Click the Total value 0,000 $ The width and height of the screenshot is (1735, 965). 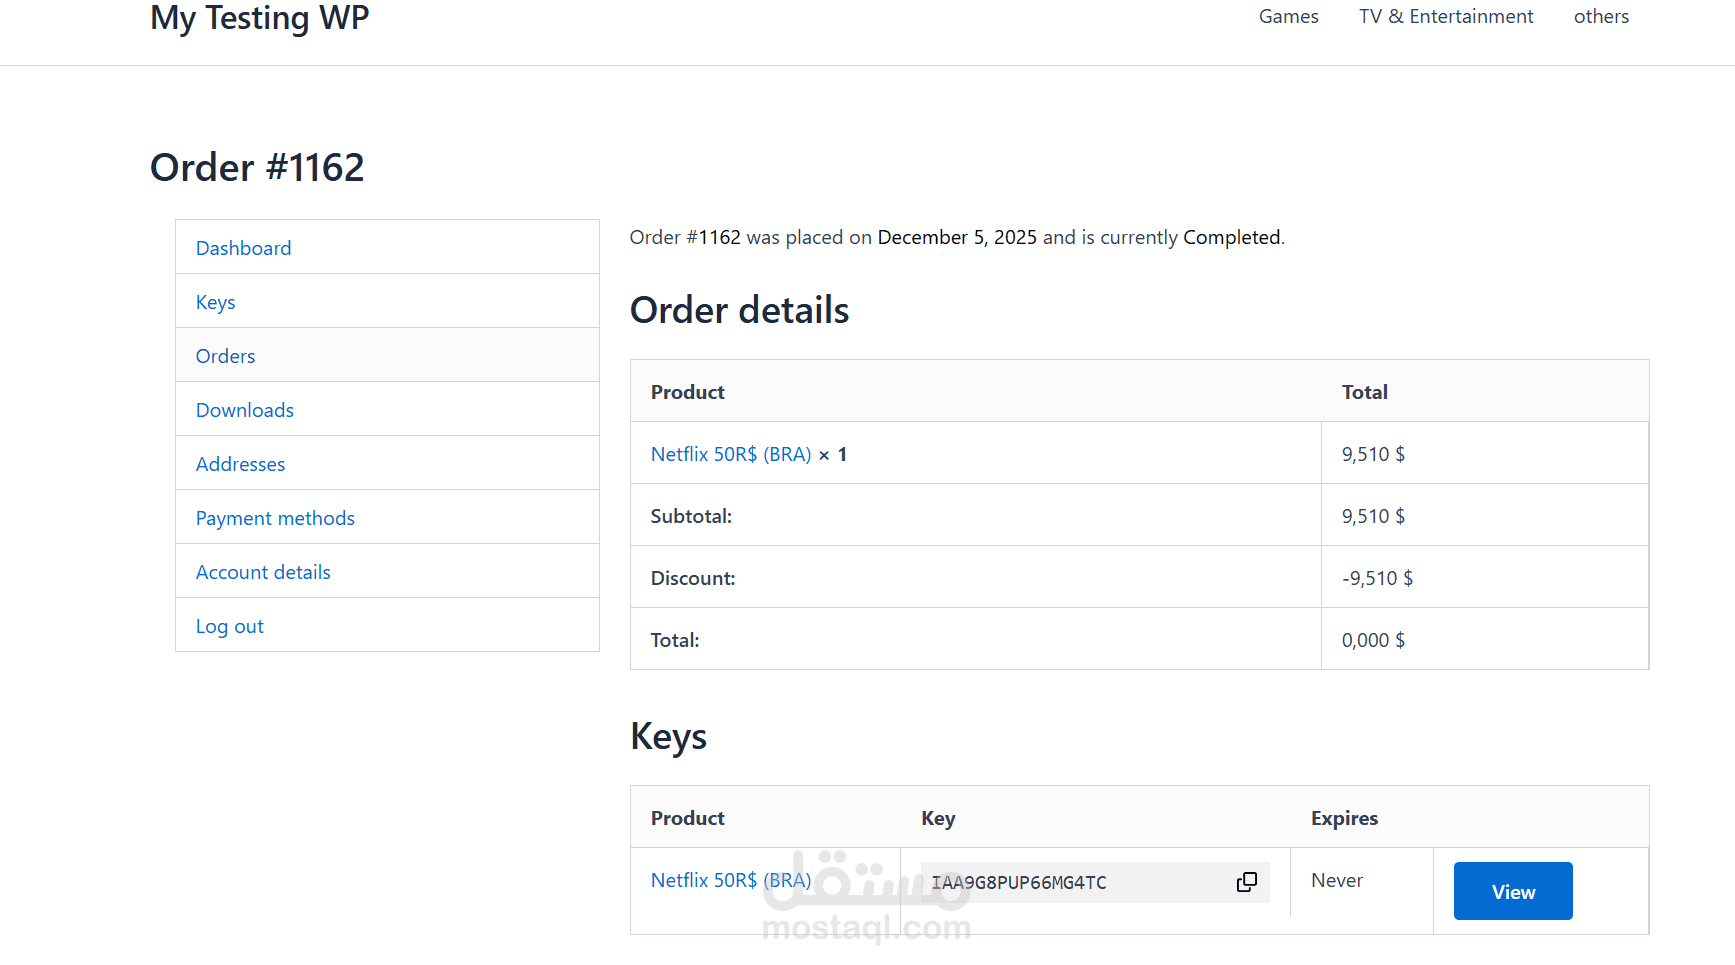coord(1373,640)
